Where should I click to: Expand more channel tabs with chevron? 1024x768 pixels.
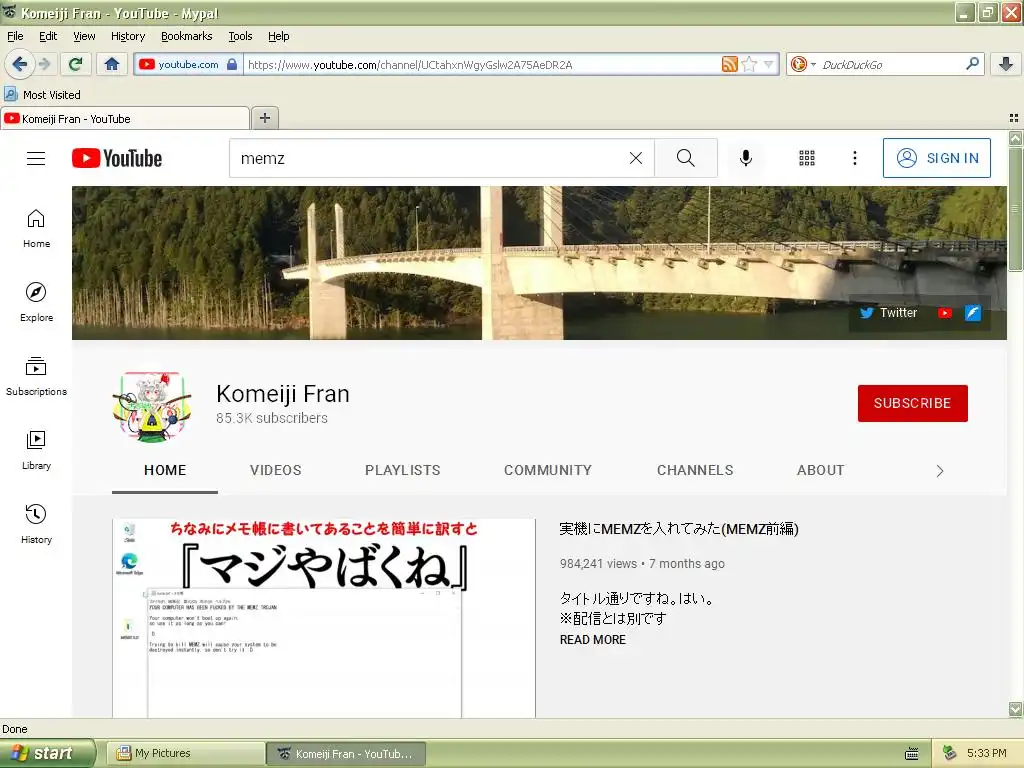(940, 471)
